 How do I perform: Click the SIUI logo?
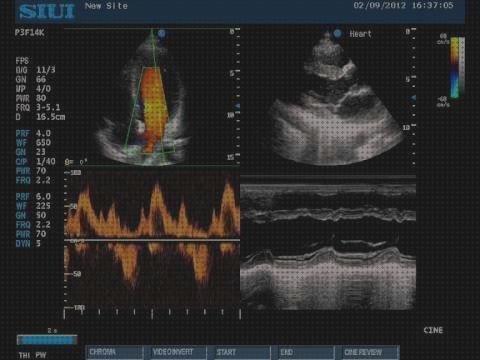tap(46, 11)
